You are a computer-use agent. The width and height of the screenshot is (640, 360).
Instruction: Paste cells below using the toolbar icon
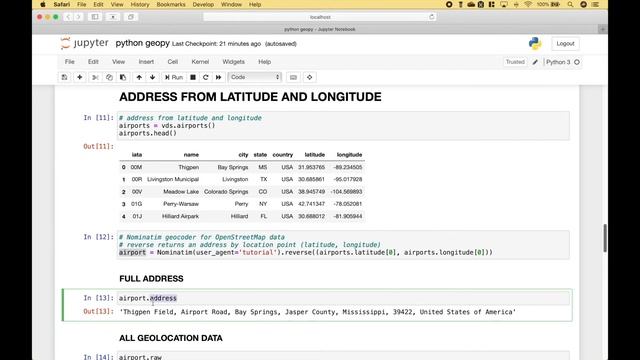[123, 77]
